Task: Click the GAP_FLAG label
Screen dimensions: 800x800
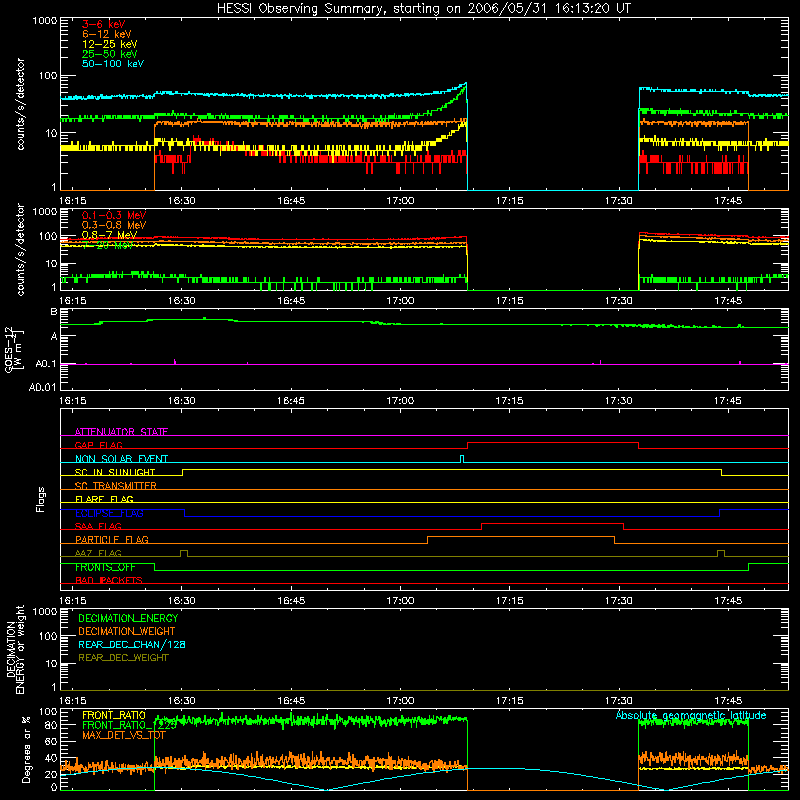Action: click(x=98, y=445)
